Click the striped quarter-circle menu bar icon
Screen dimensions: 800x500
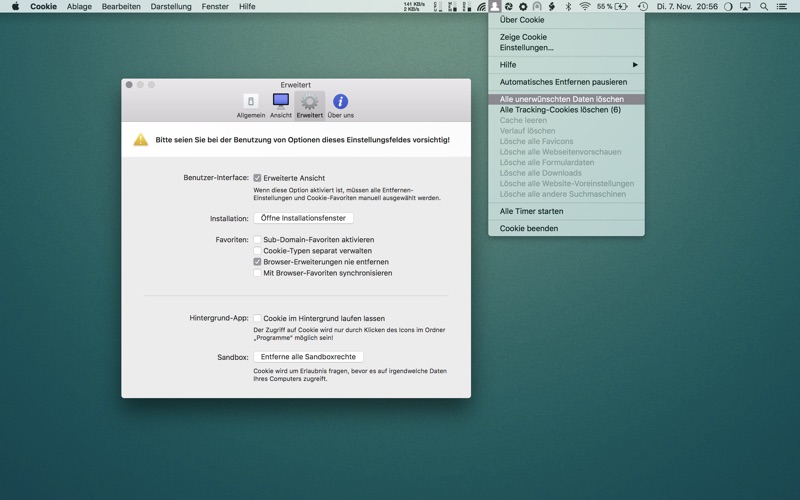(x=481, y=6)
